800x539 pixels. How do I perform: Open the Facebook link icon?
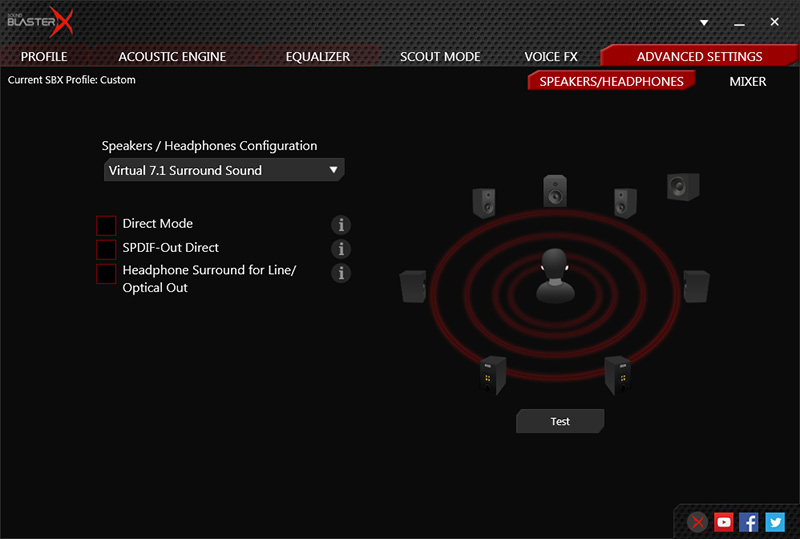pyautogui.click(x=749, y=521)
